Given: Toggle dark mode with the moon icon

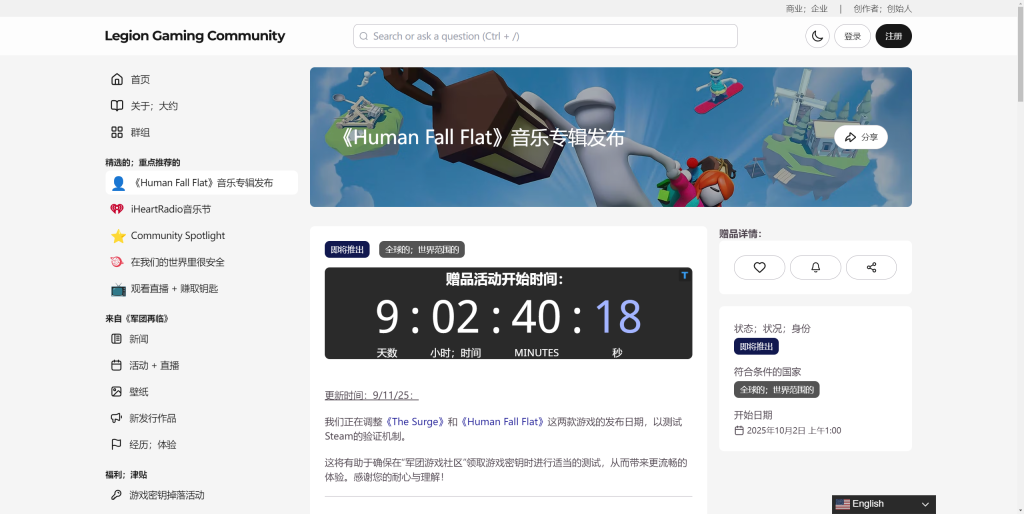Looking at the screenshot, I should coord(817,36).
